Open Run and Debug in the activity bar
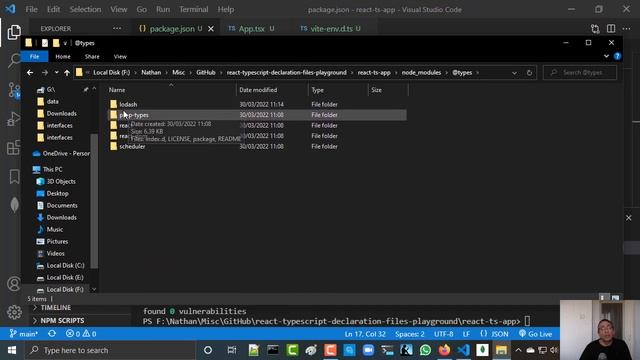640x360 pixels. 14,119
